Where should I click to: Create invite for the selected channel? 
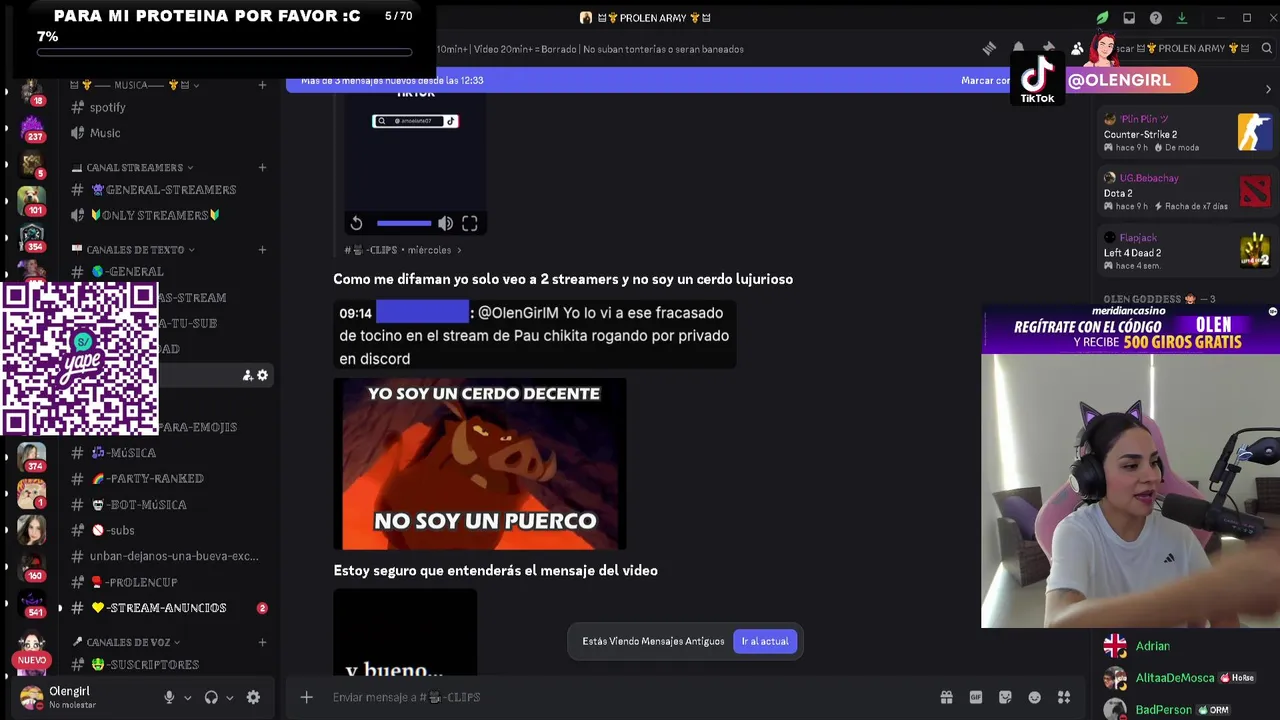click(247, 375)
